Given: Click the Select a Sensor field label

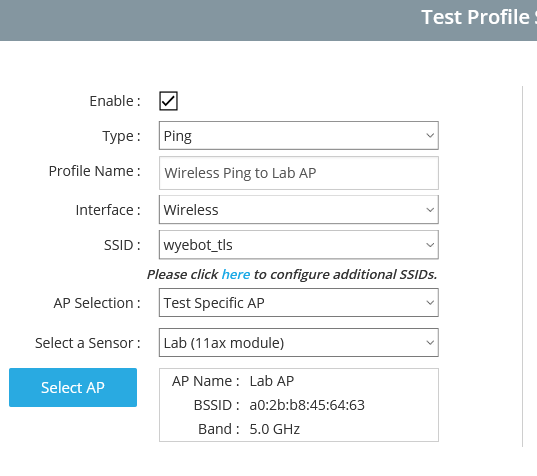Looking at the screenshot, I should pos(88,343).
